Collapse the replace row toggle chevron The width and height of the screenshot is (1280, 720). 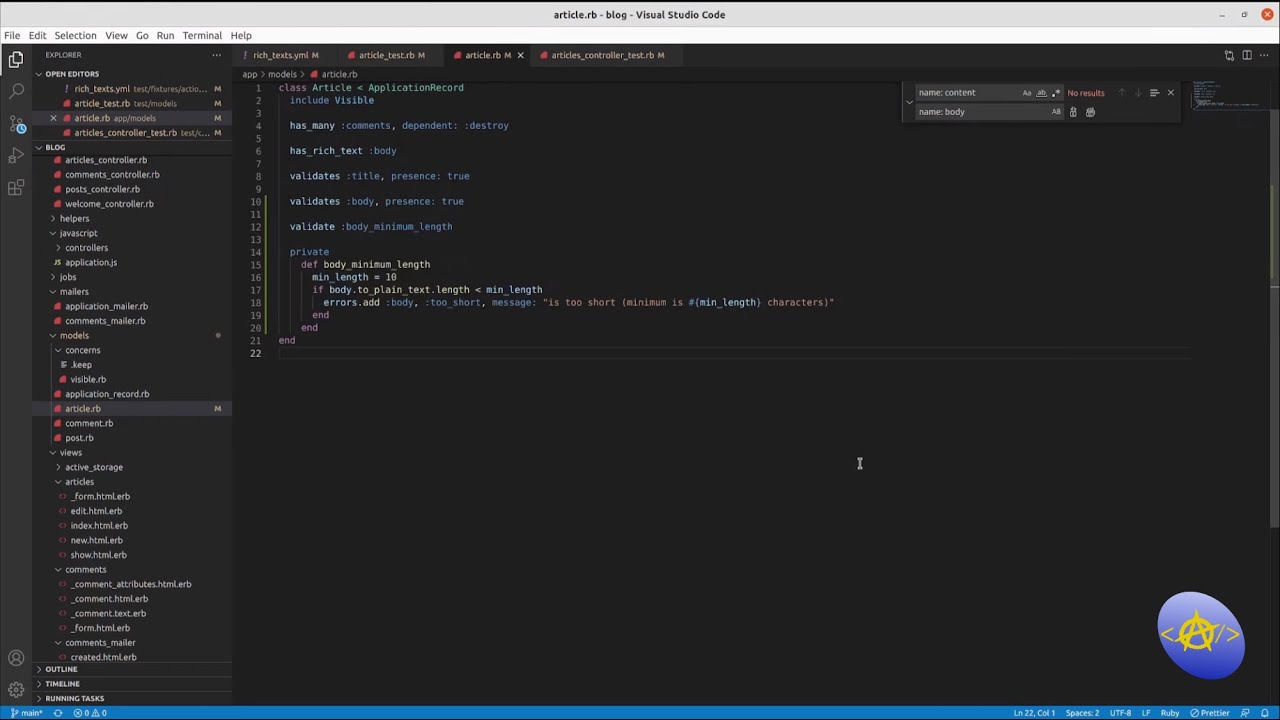pos(909,102)
